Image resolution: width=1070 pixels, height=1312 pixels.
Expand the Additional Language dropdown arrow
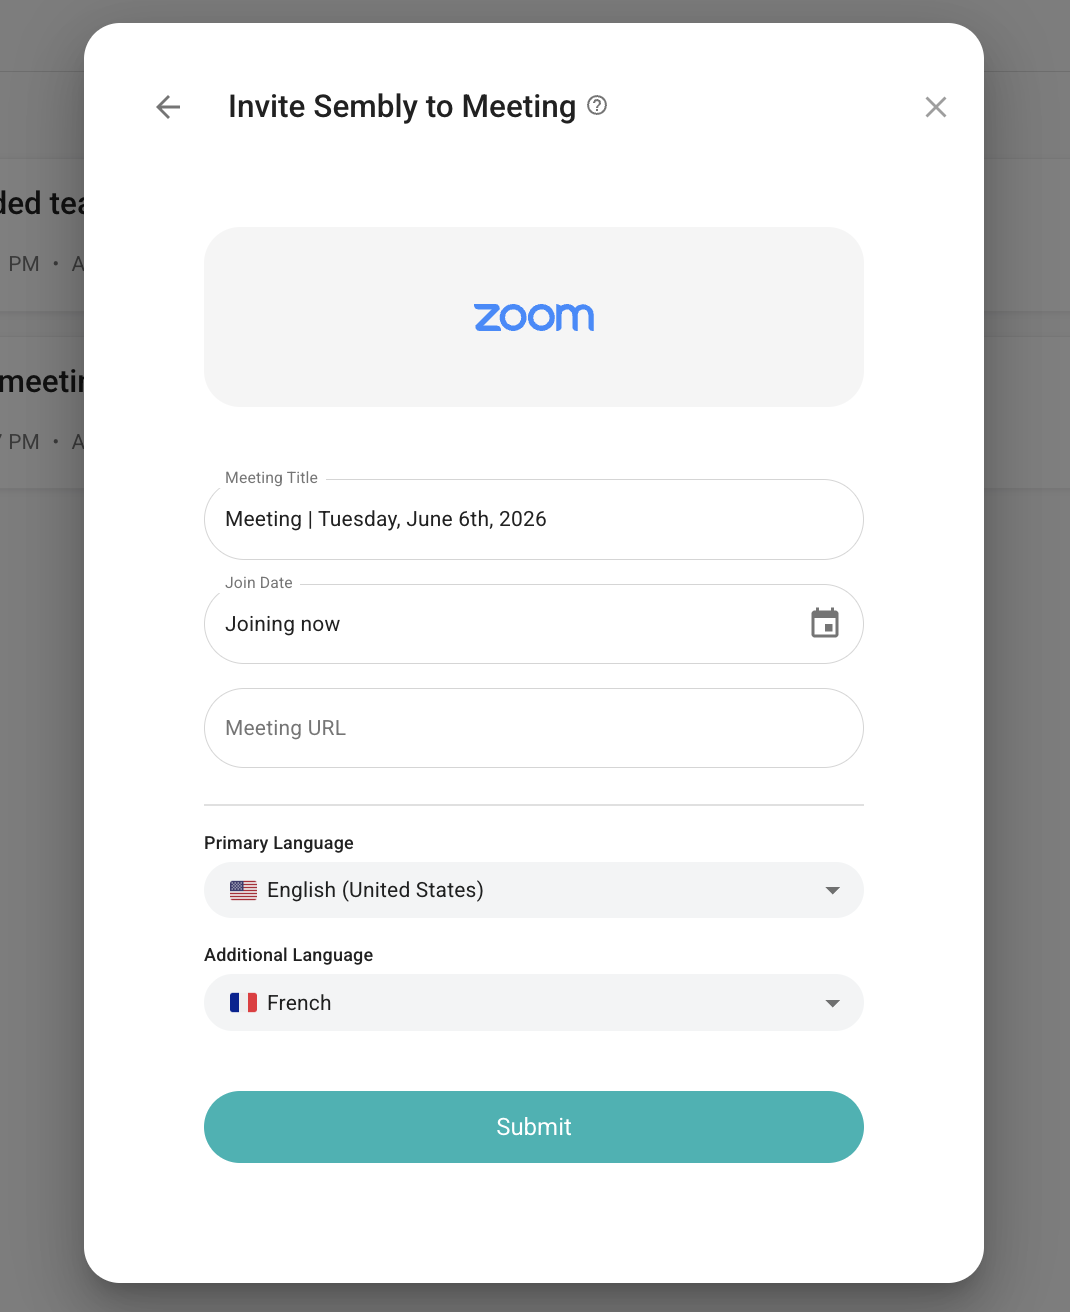832,1003
